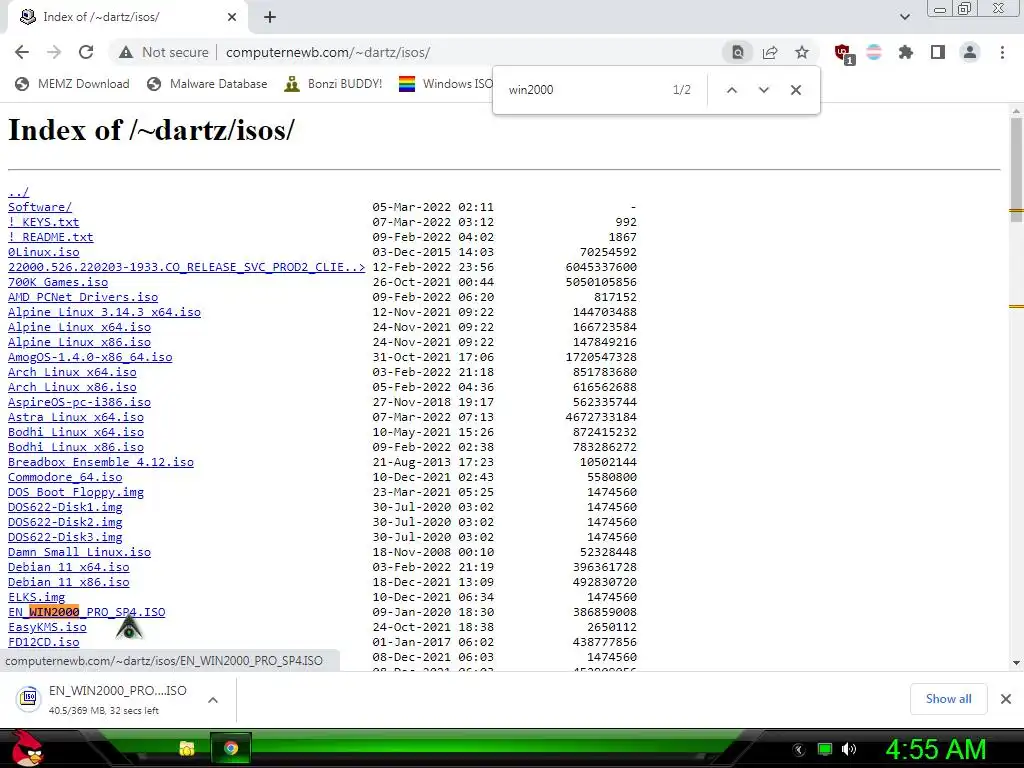Download Alpine_Linux_3.14.3_x64.iso
The width and height of the screenshot is (1024, 768).
pyautogui.click(x=104, y=312)
